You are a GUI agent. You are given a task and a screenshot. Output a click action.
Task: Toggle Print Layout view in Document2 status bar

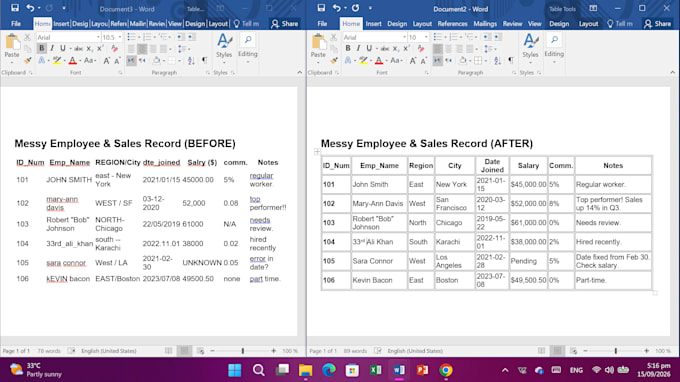pyautogui.click(x=557, y=351)
